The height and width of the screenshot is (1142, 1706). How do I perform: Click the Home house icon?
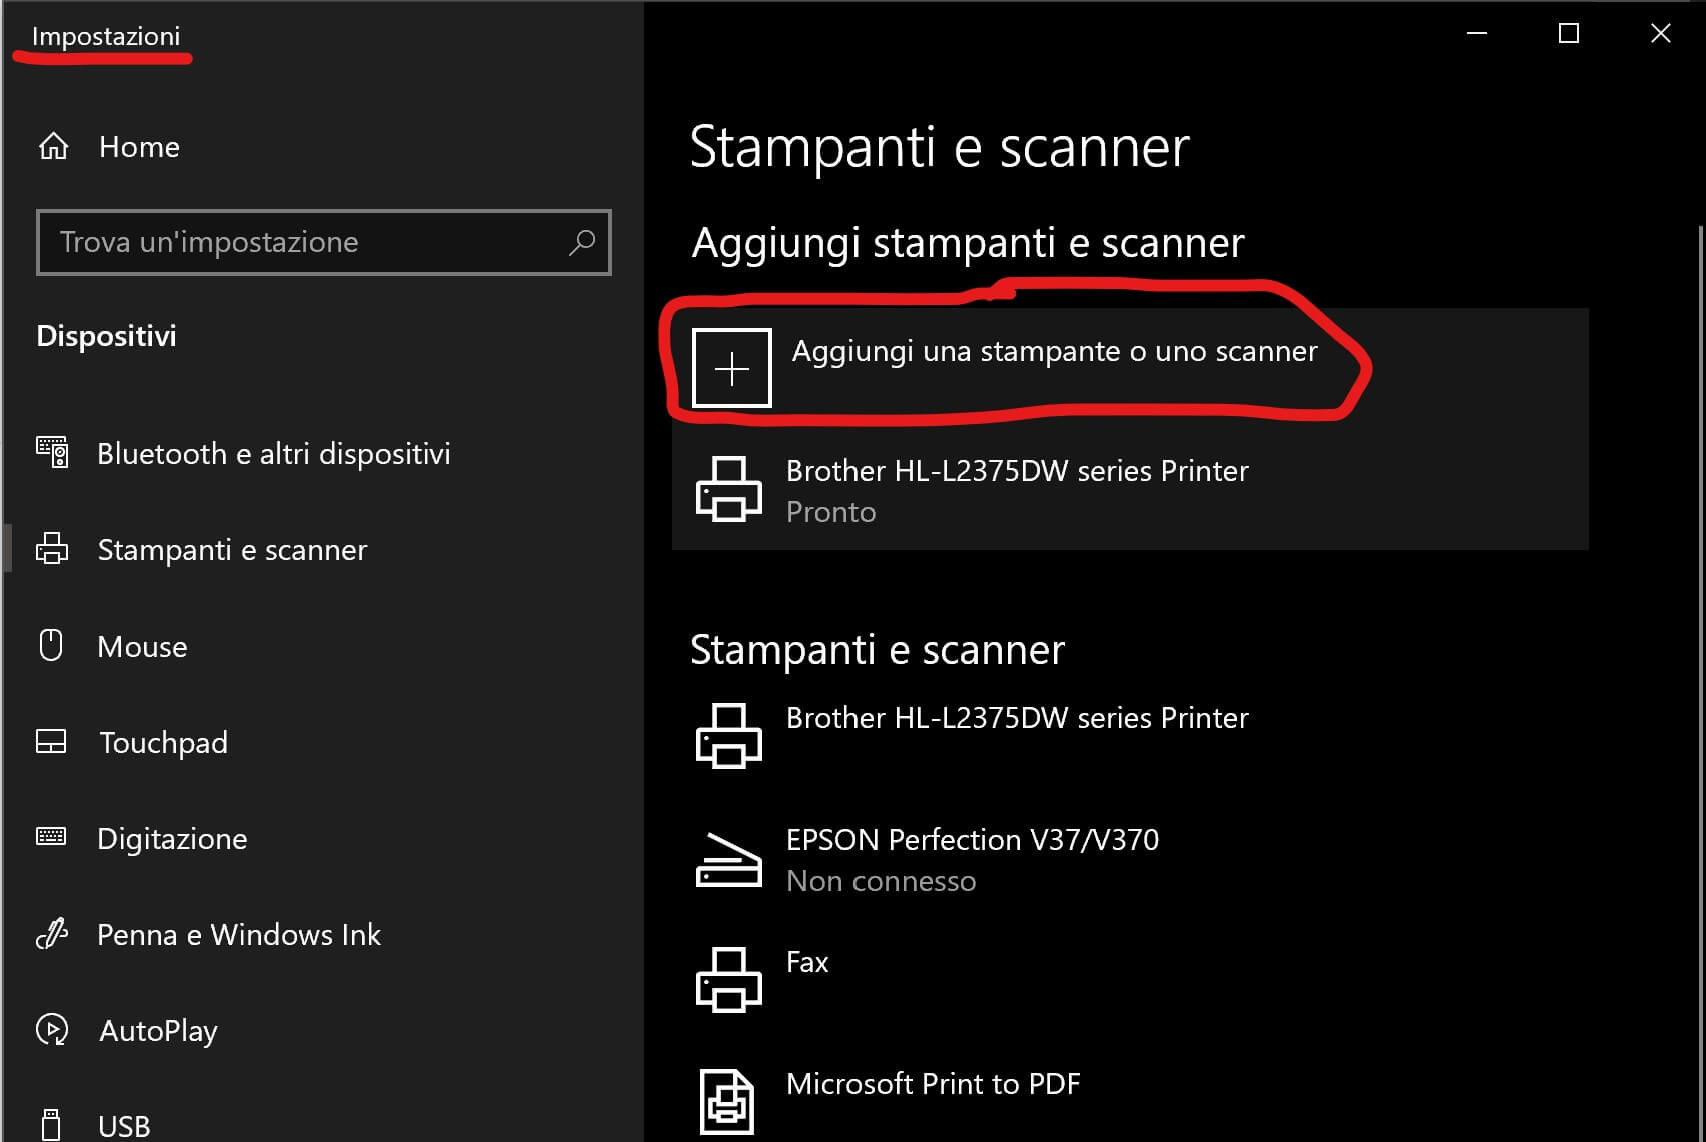(x=54, y=147)
